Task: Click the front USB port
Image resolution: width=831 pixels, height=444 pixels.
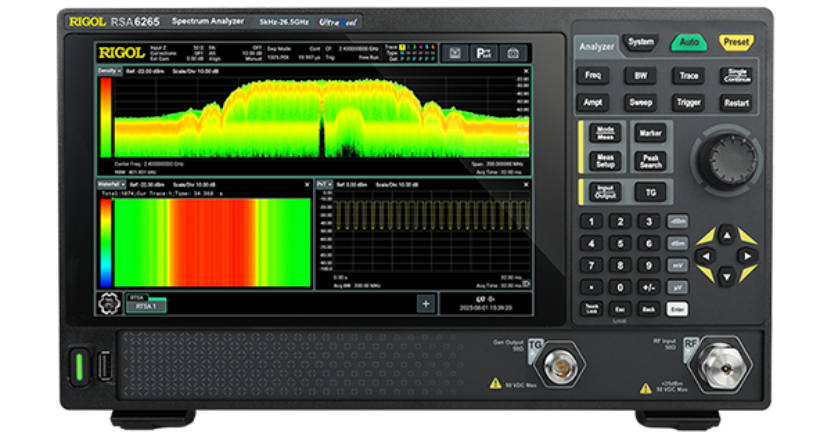Action: [x=104, y=366]
